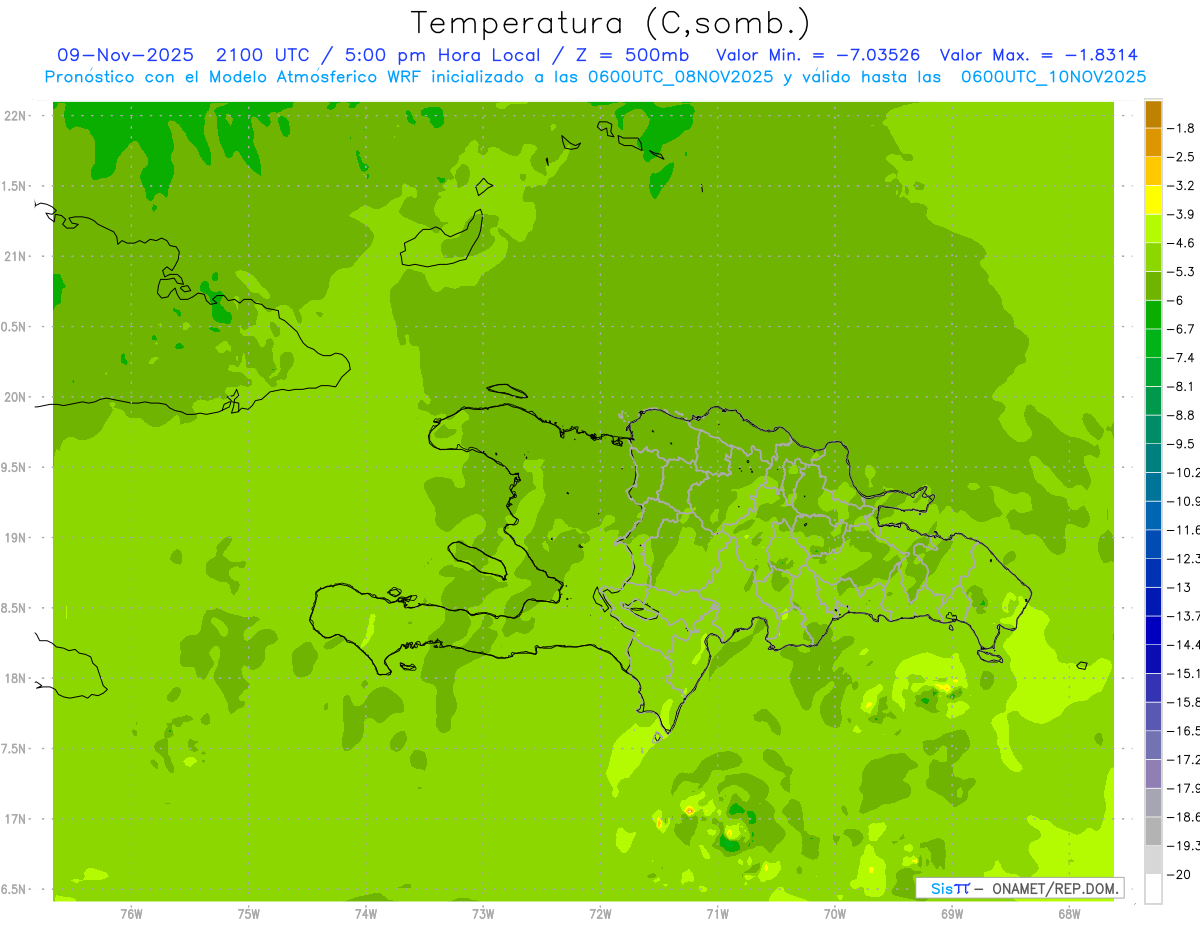Click the "72W" longitude label
The height and width of the screenshot is (927, 1200).
(x=600, y=913)
